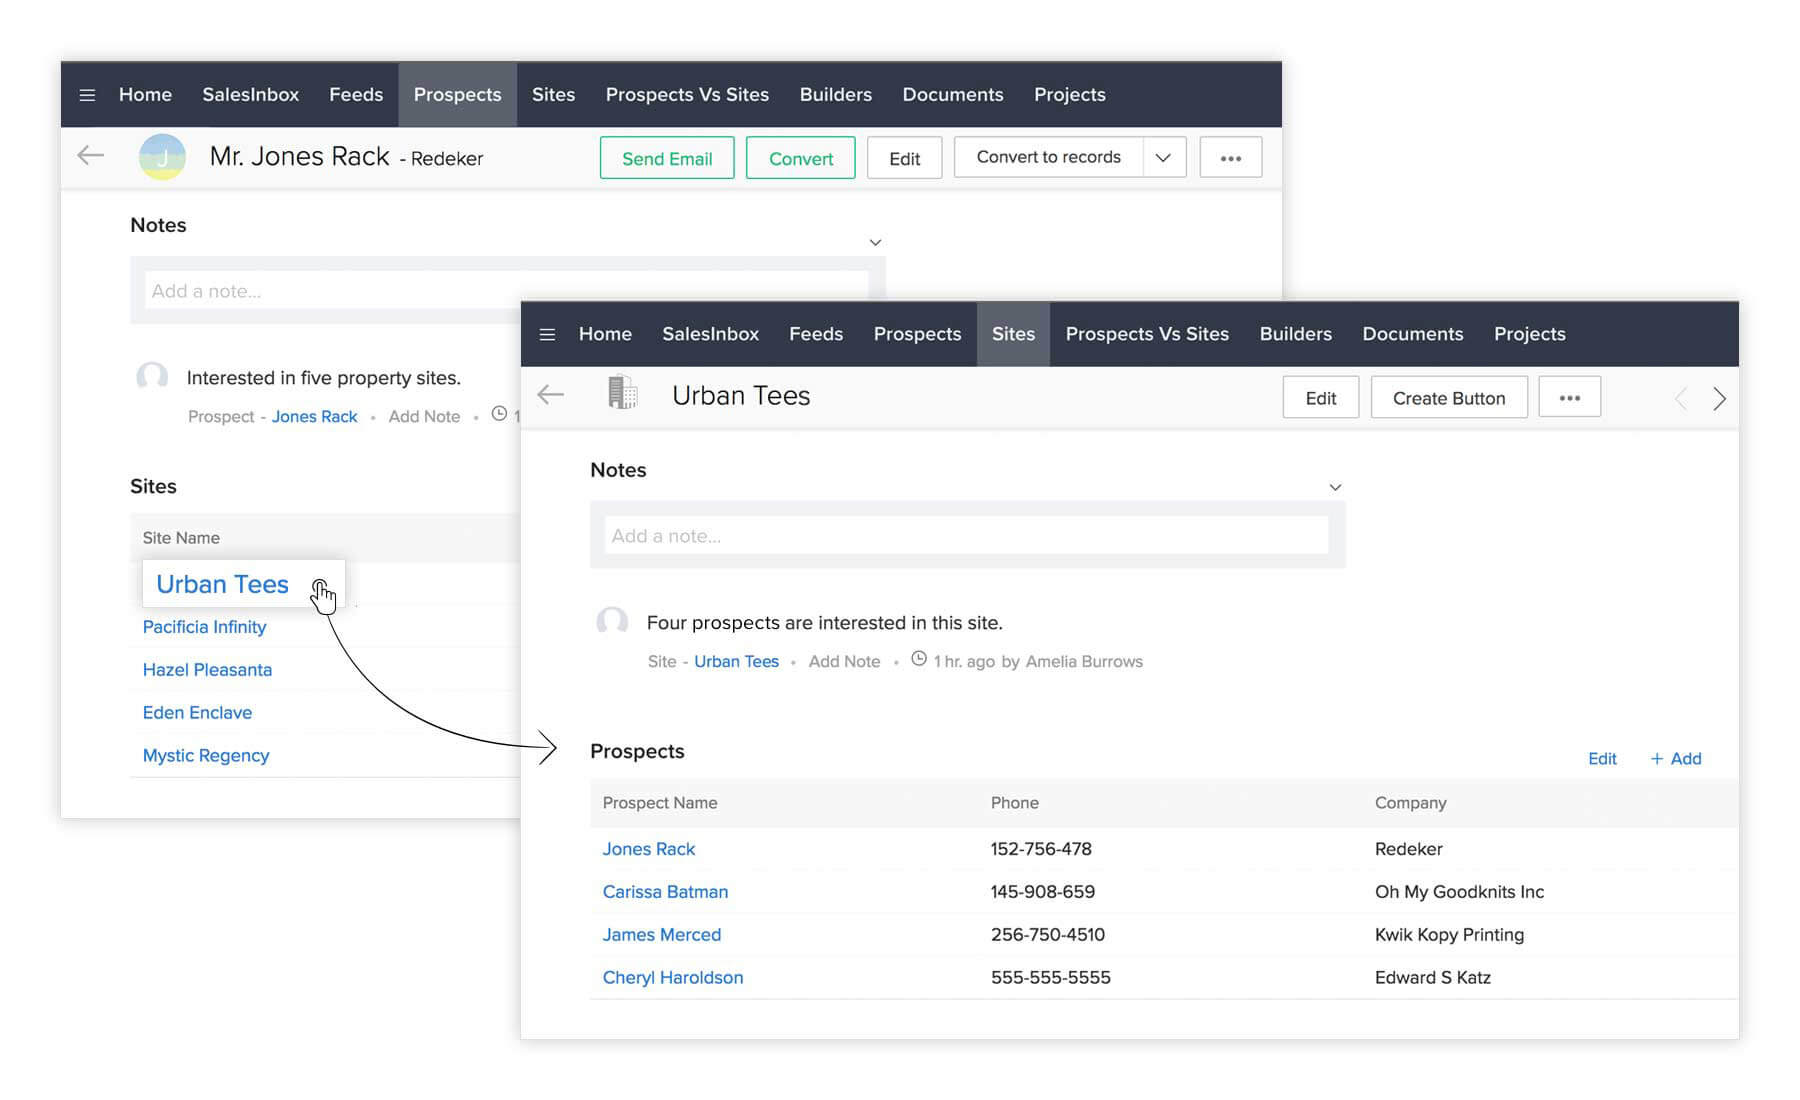Screen dimensions: 1800x1100
Task: Open SalesInbox tab in front window
Action: tap(710, 334)
